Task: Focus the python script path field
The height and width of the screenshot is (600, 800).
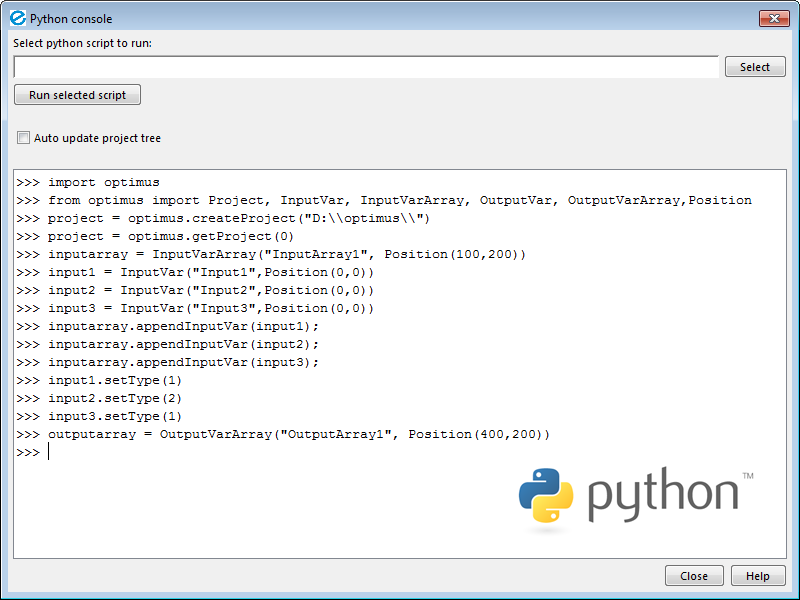Action: (366, 67)
